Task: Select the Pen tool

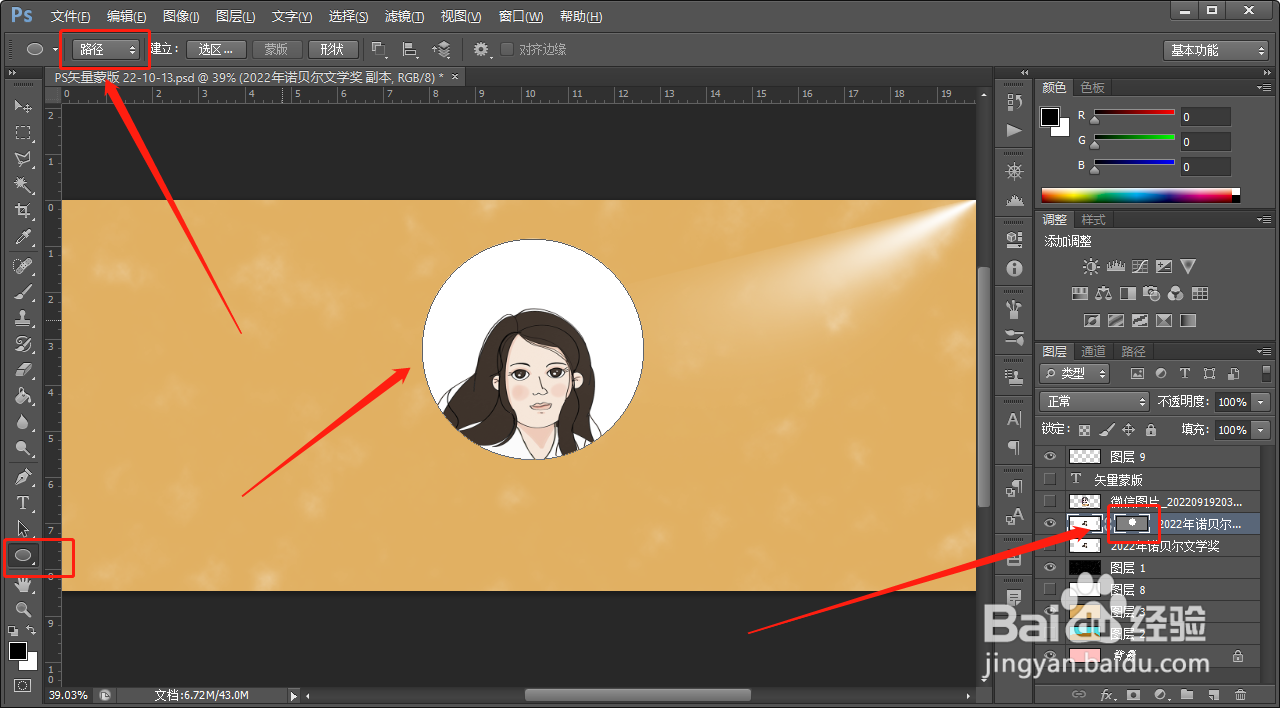Action: click(x=23, y=476)
